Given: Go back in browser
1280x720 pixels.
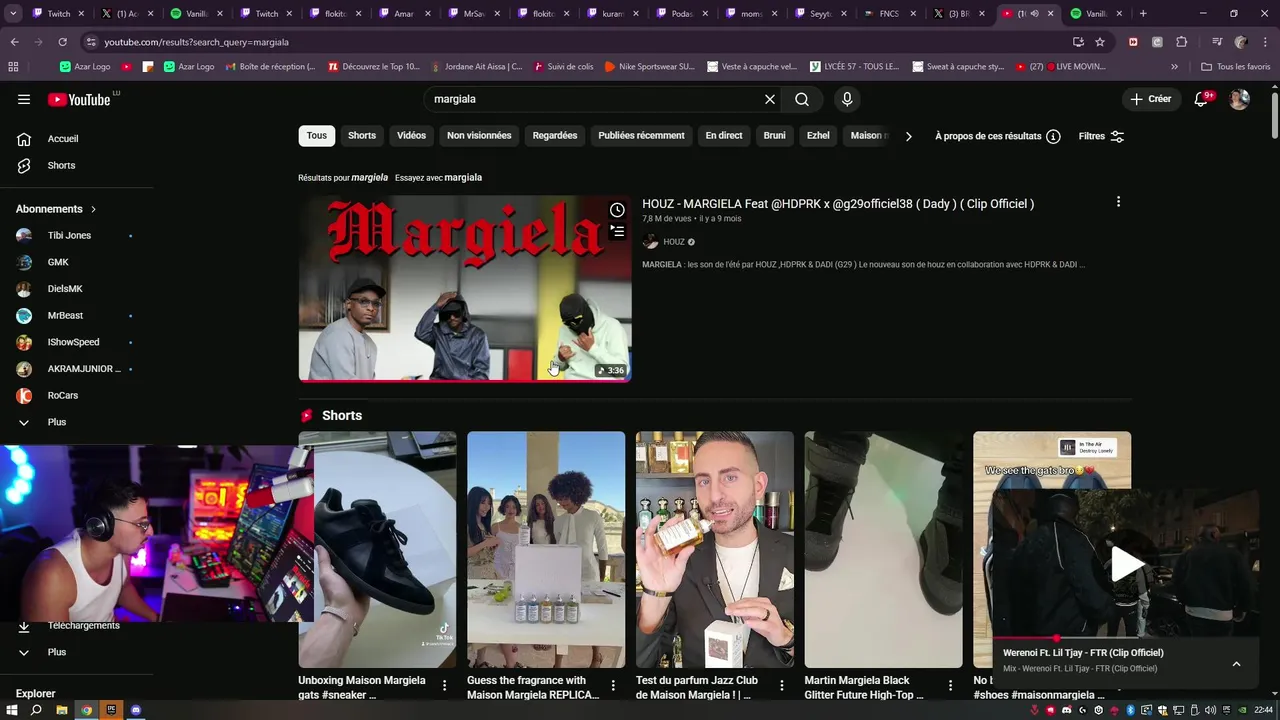Looking at the screenshot, I should (x=14, y=42).
